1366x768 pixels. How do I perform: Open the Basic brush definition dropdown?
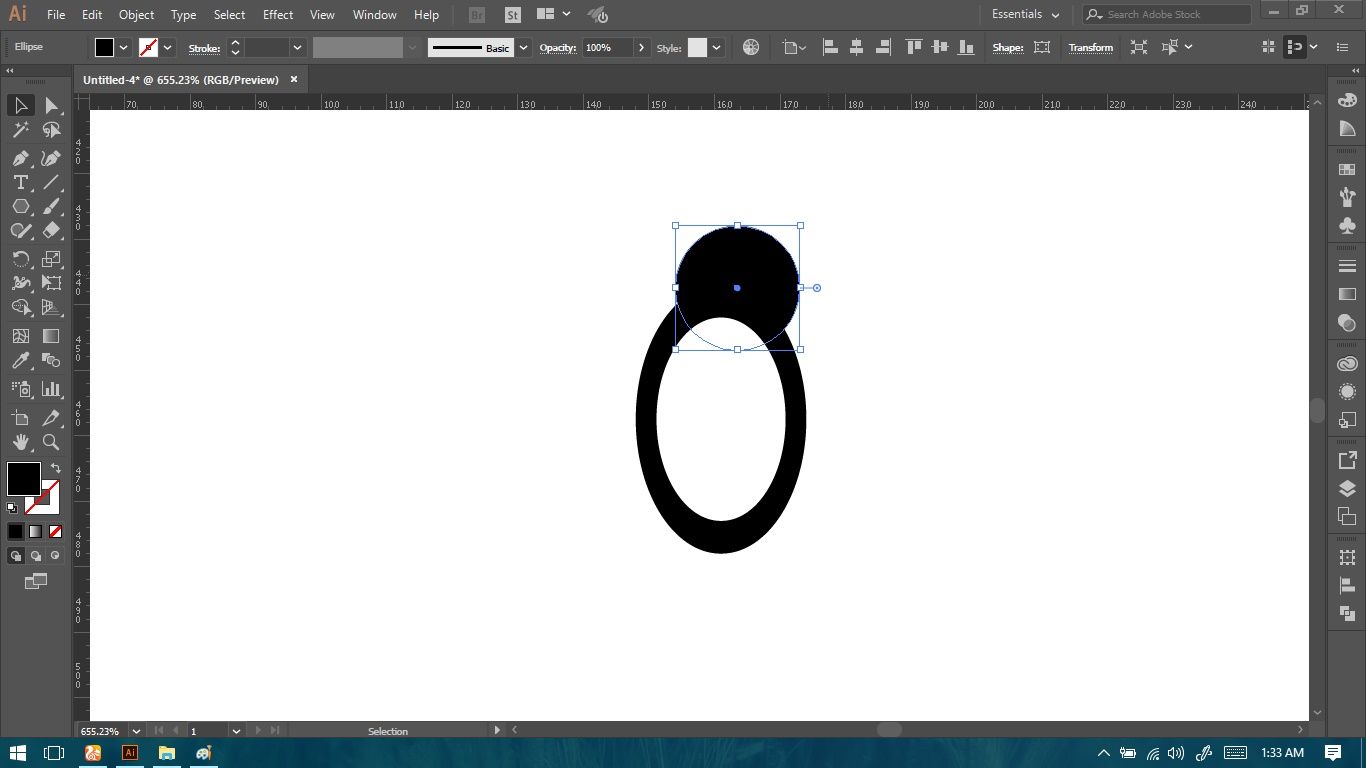click(x=523, y=47)
